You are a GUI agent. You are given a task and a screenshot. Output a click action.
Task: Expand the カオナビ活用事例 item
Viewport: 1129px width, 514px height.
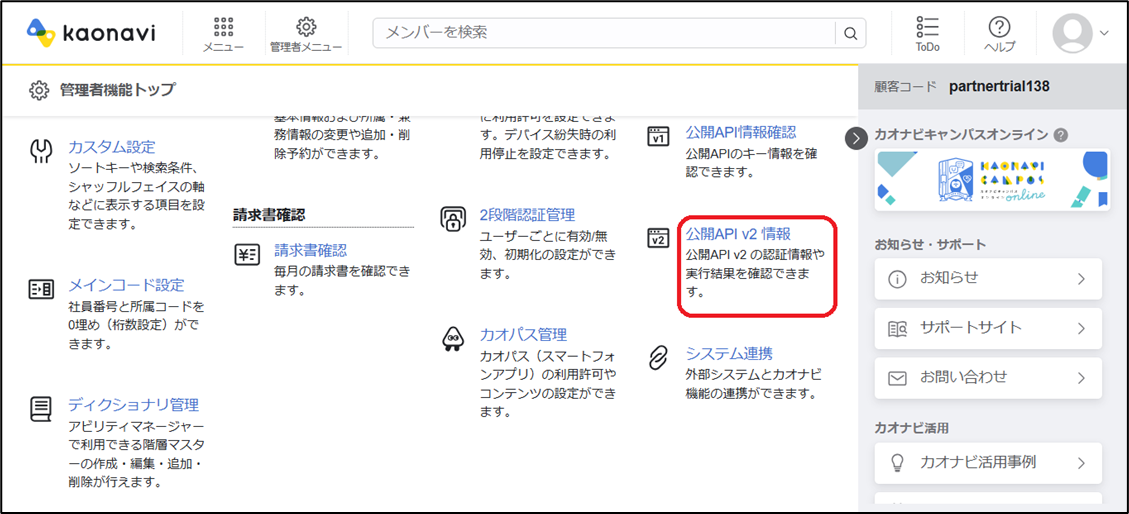pos(987,463)
